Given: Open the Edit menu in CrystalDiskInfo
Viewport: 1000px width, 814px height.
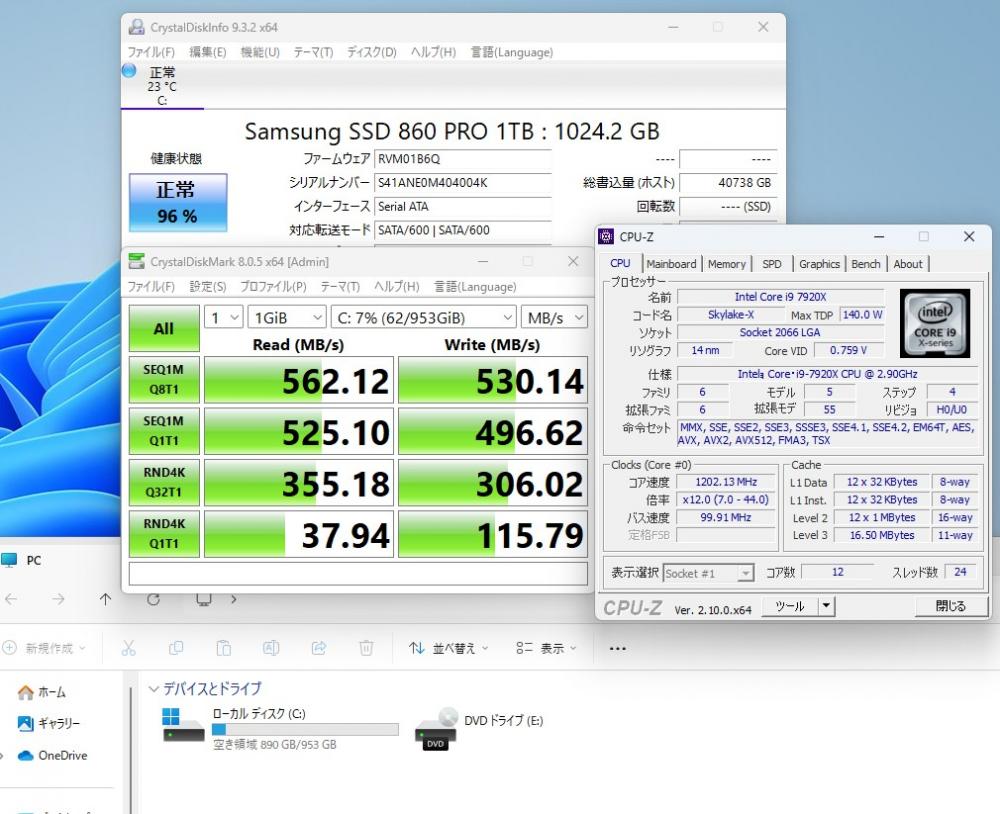Looking at the screenshot, I should point(208,52).
